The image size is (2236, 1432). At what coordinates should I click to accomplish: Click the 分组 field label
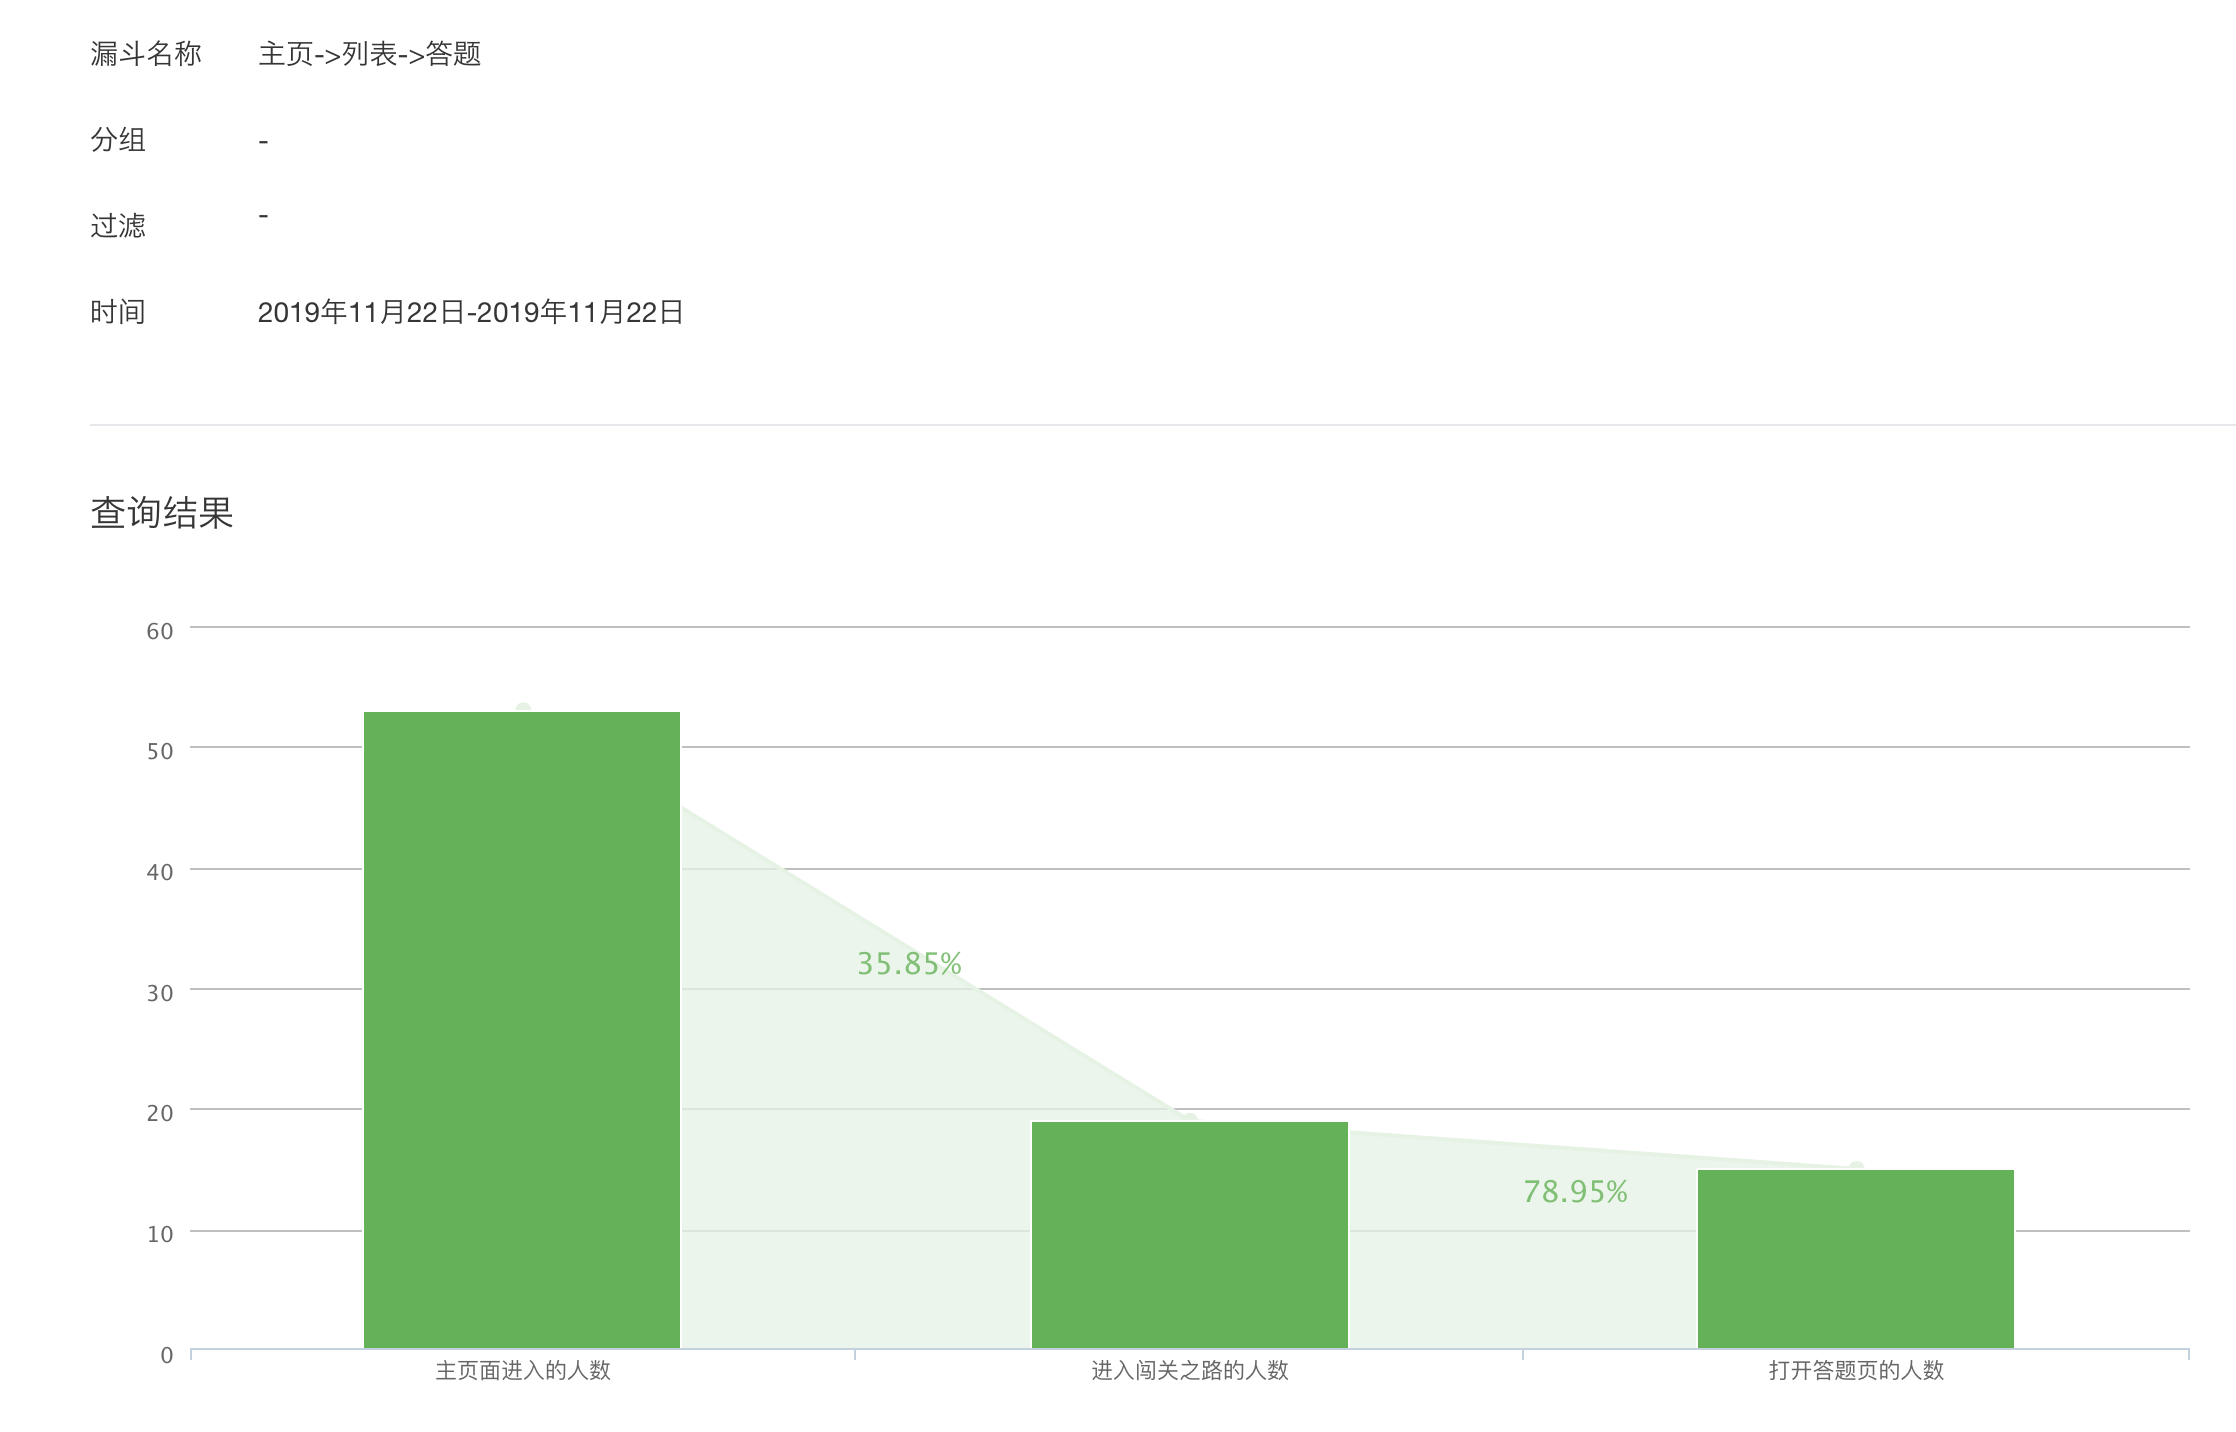[118, 140]
